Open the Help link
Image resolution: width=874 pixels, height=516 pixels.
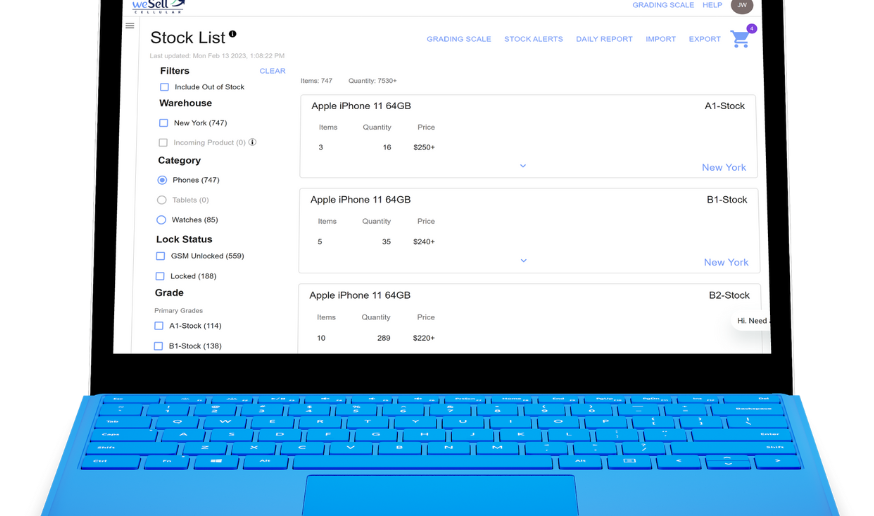(x=712, y=5)
